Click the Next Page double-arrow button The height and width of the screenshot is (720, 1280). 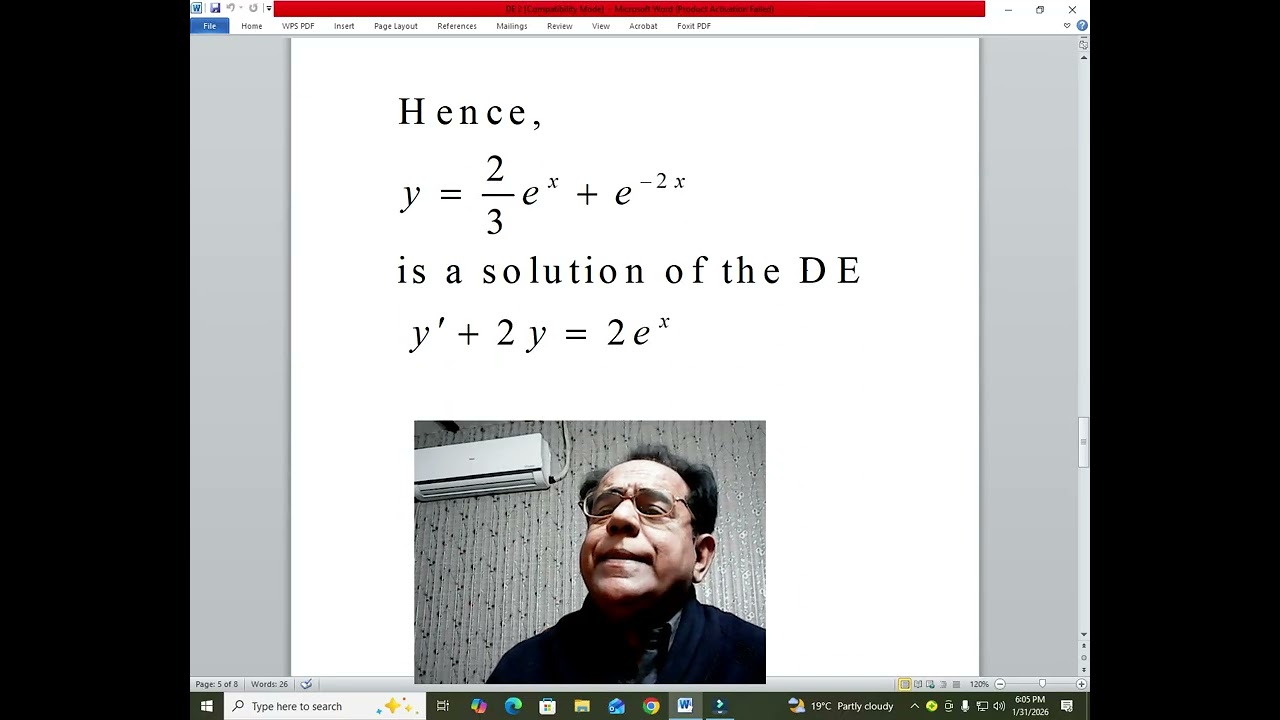pyautogui.click(x=1083, y=670)
